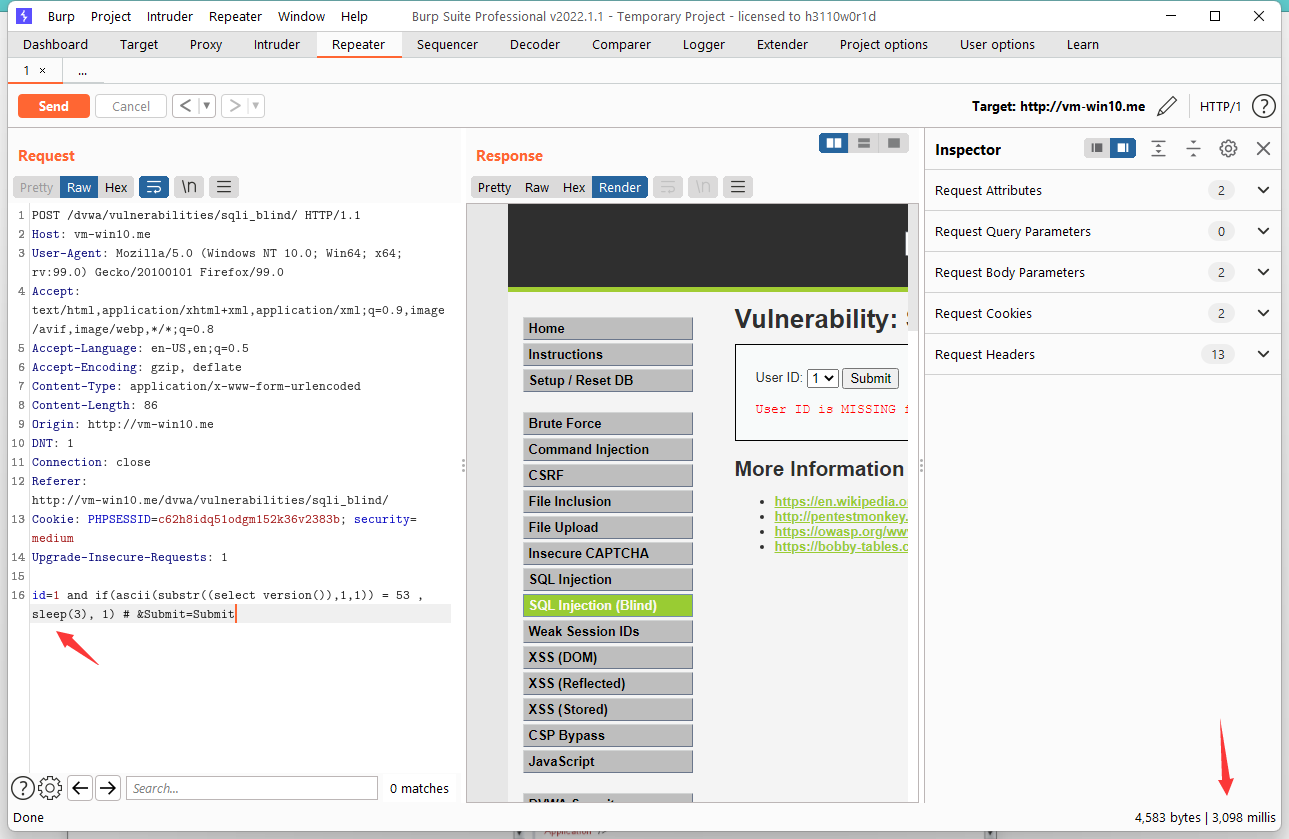
Task: Toggle request non-printable characters \n icon
Action: click(189, 187)
